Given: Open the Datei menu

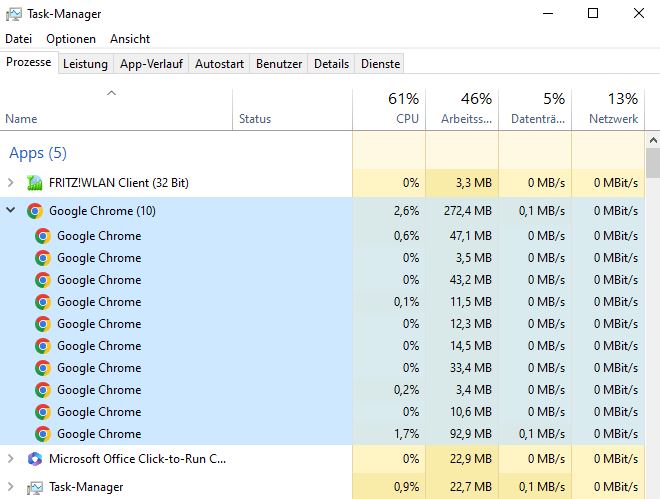Looking at the screenshot, I should click(19, 39).
